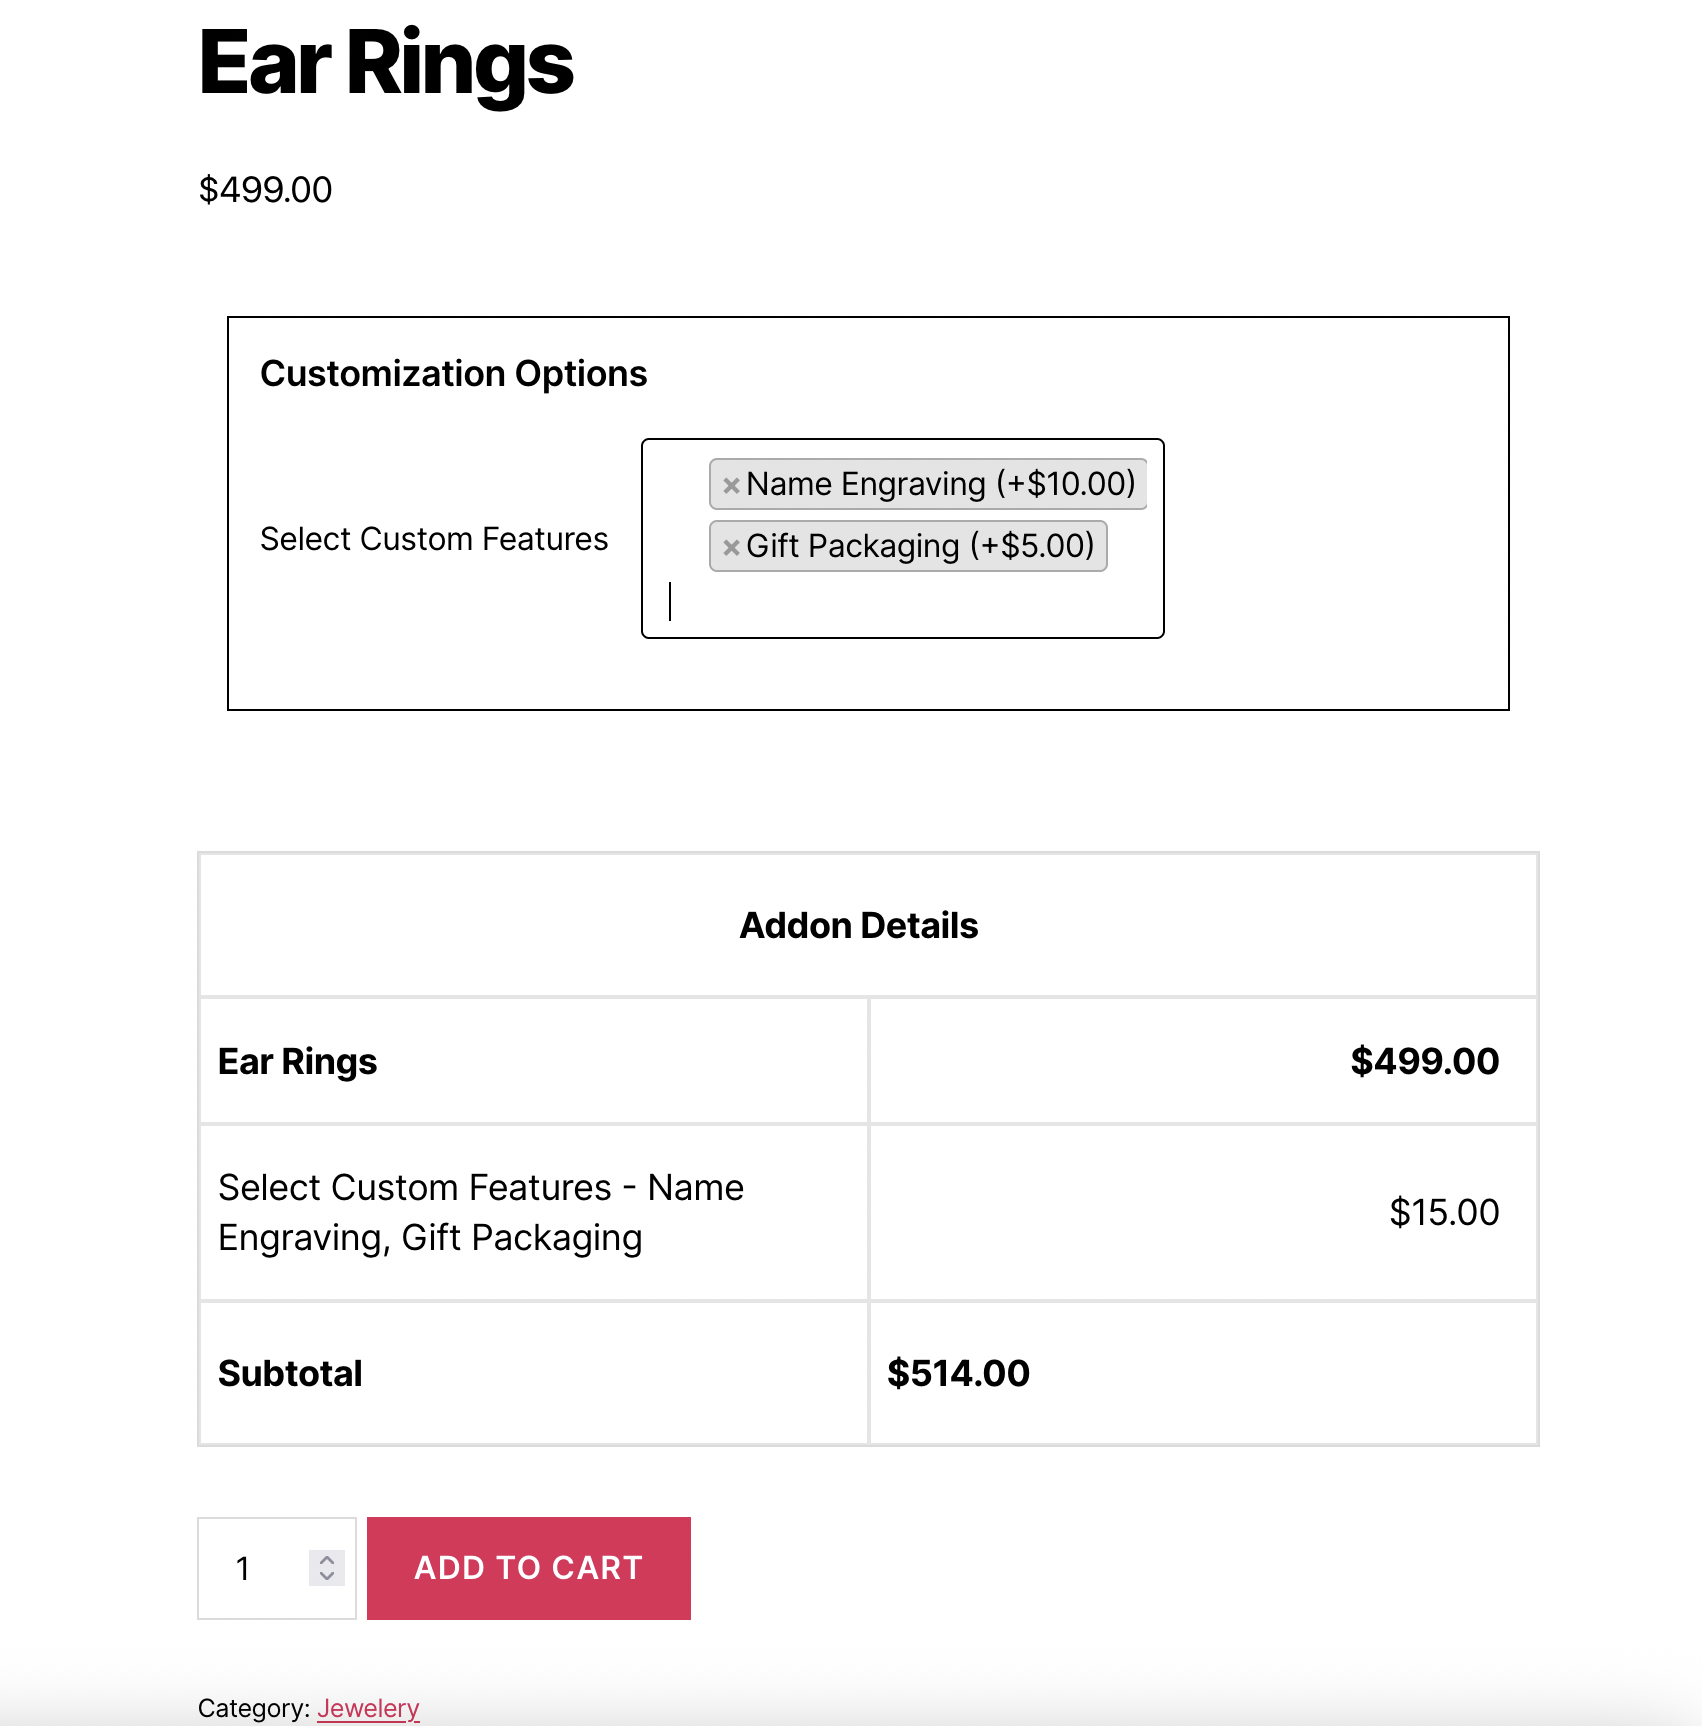Viewport: 1702px width, 1726px height.
Task: Remove the Name Engraving selection tag
Action: point(731,485)
